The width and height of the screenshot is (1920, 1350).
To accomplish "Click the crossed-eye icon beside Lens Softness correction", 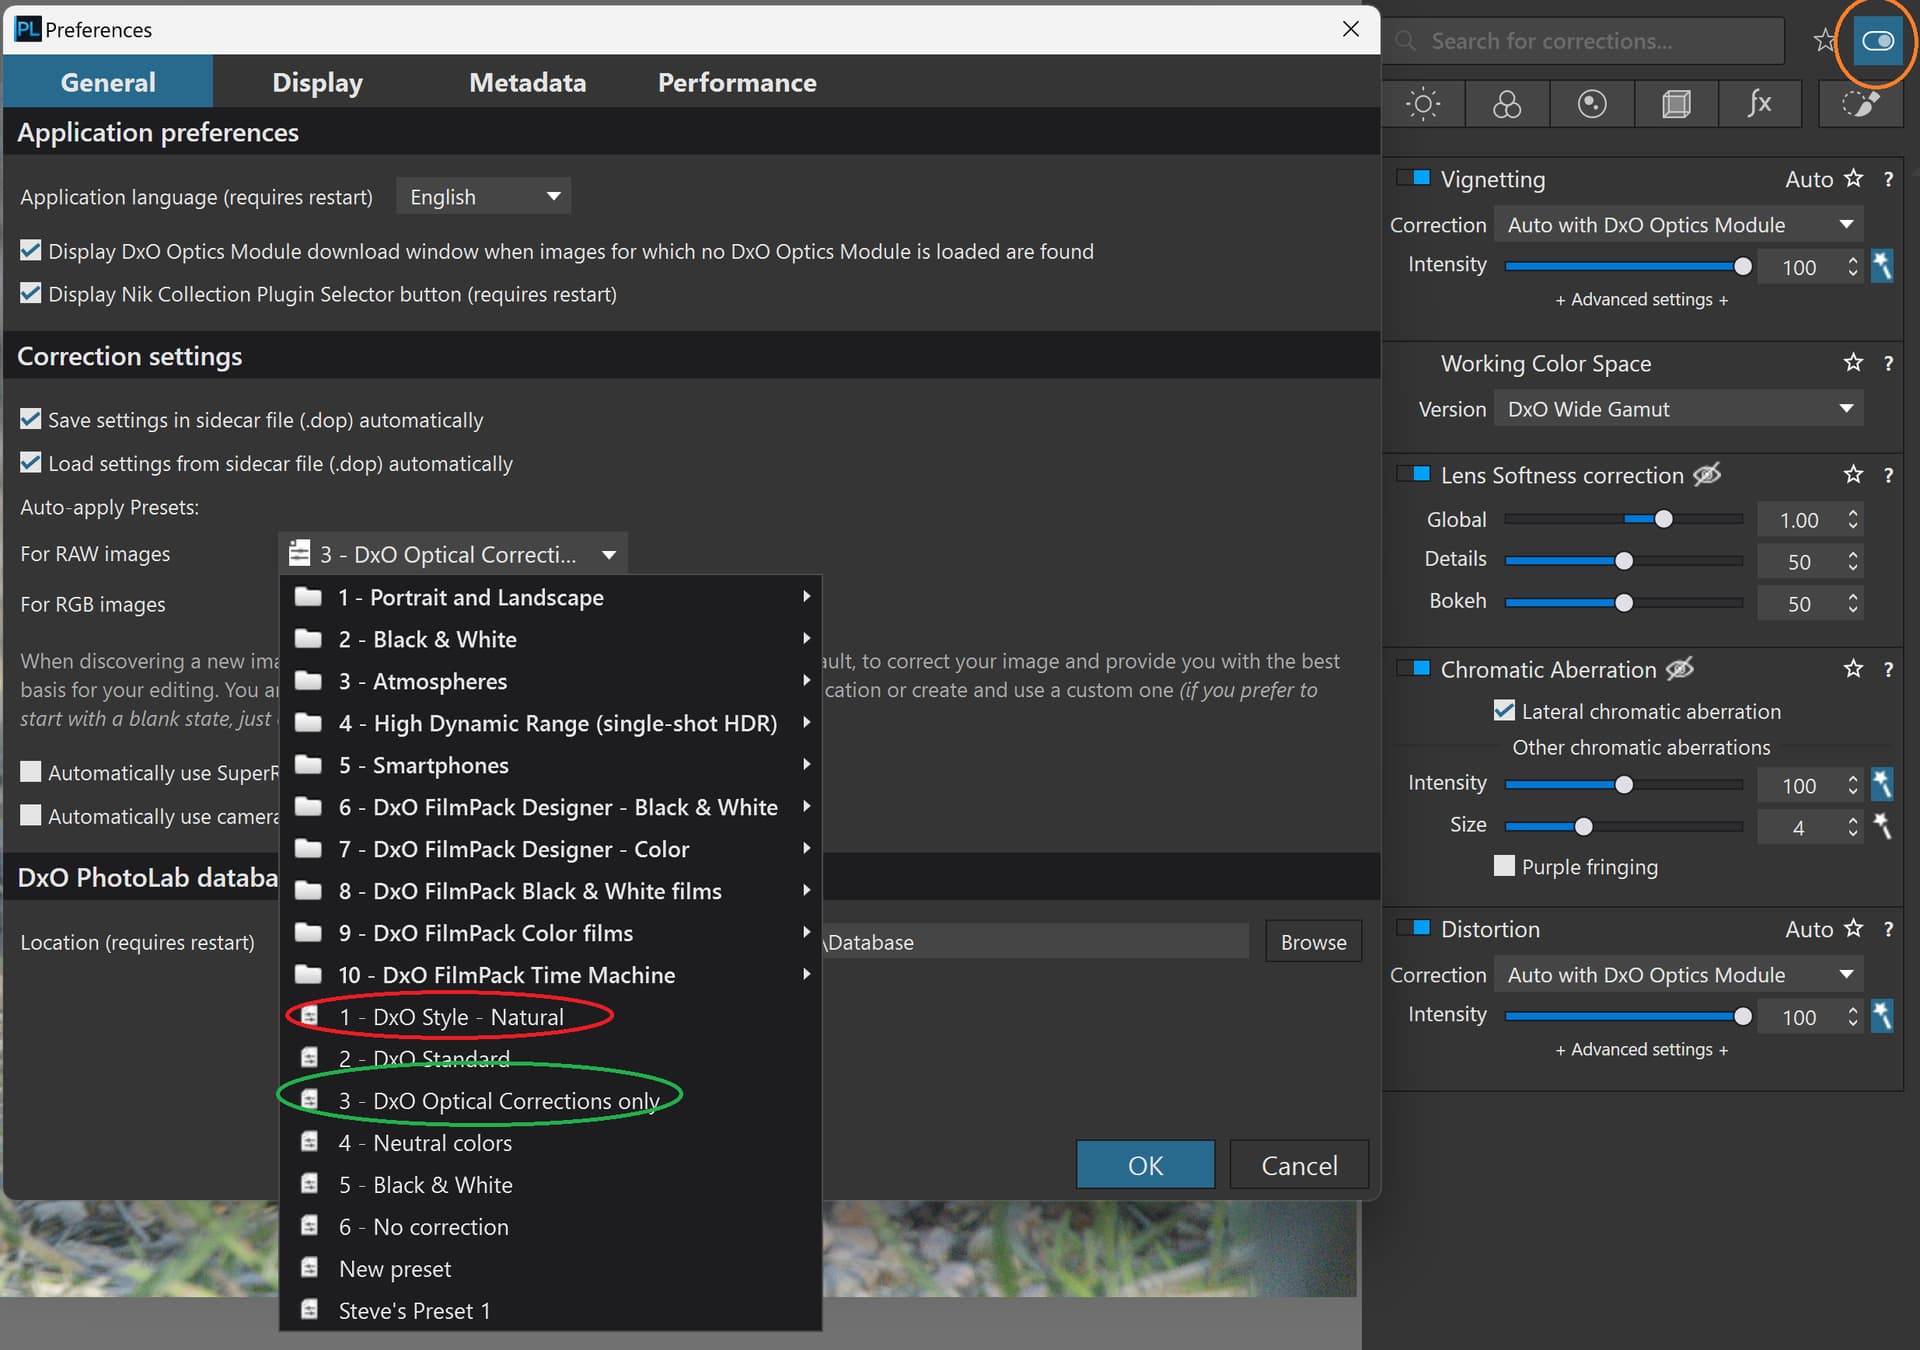I will [x=1707, y=474].
